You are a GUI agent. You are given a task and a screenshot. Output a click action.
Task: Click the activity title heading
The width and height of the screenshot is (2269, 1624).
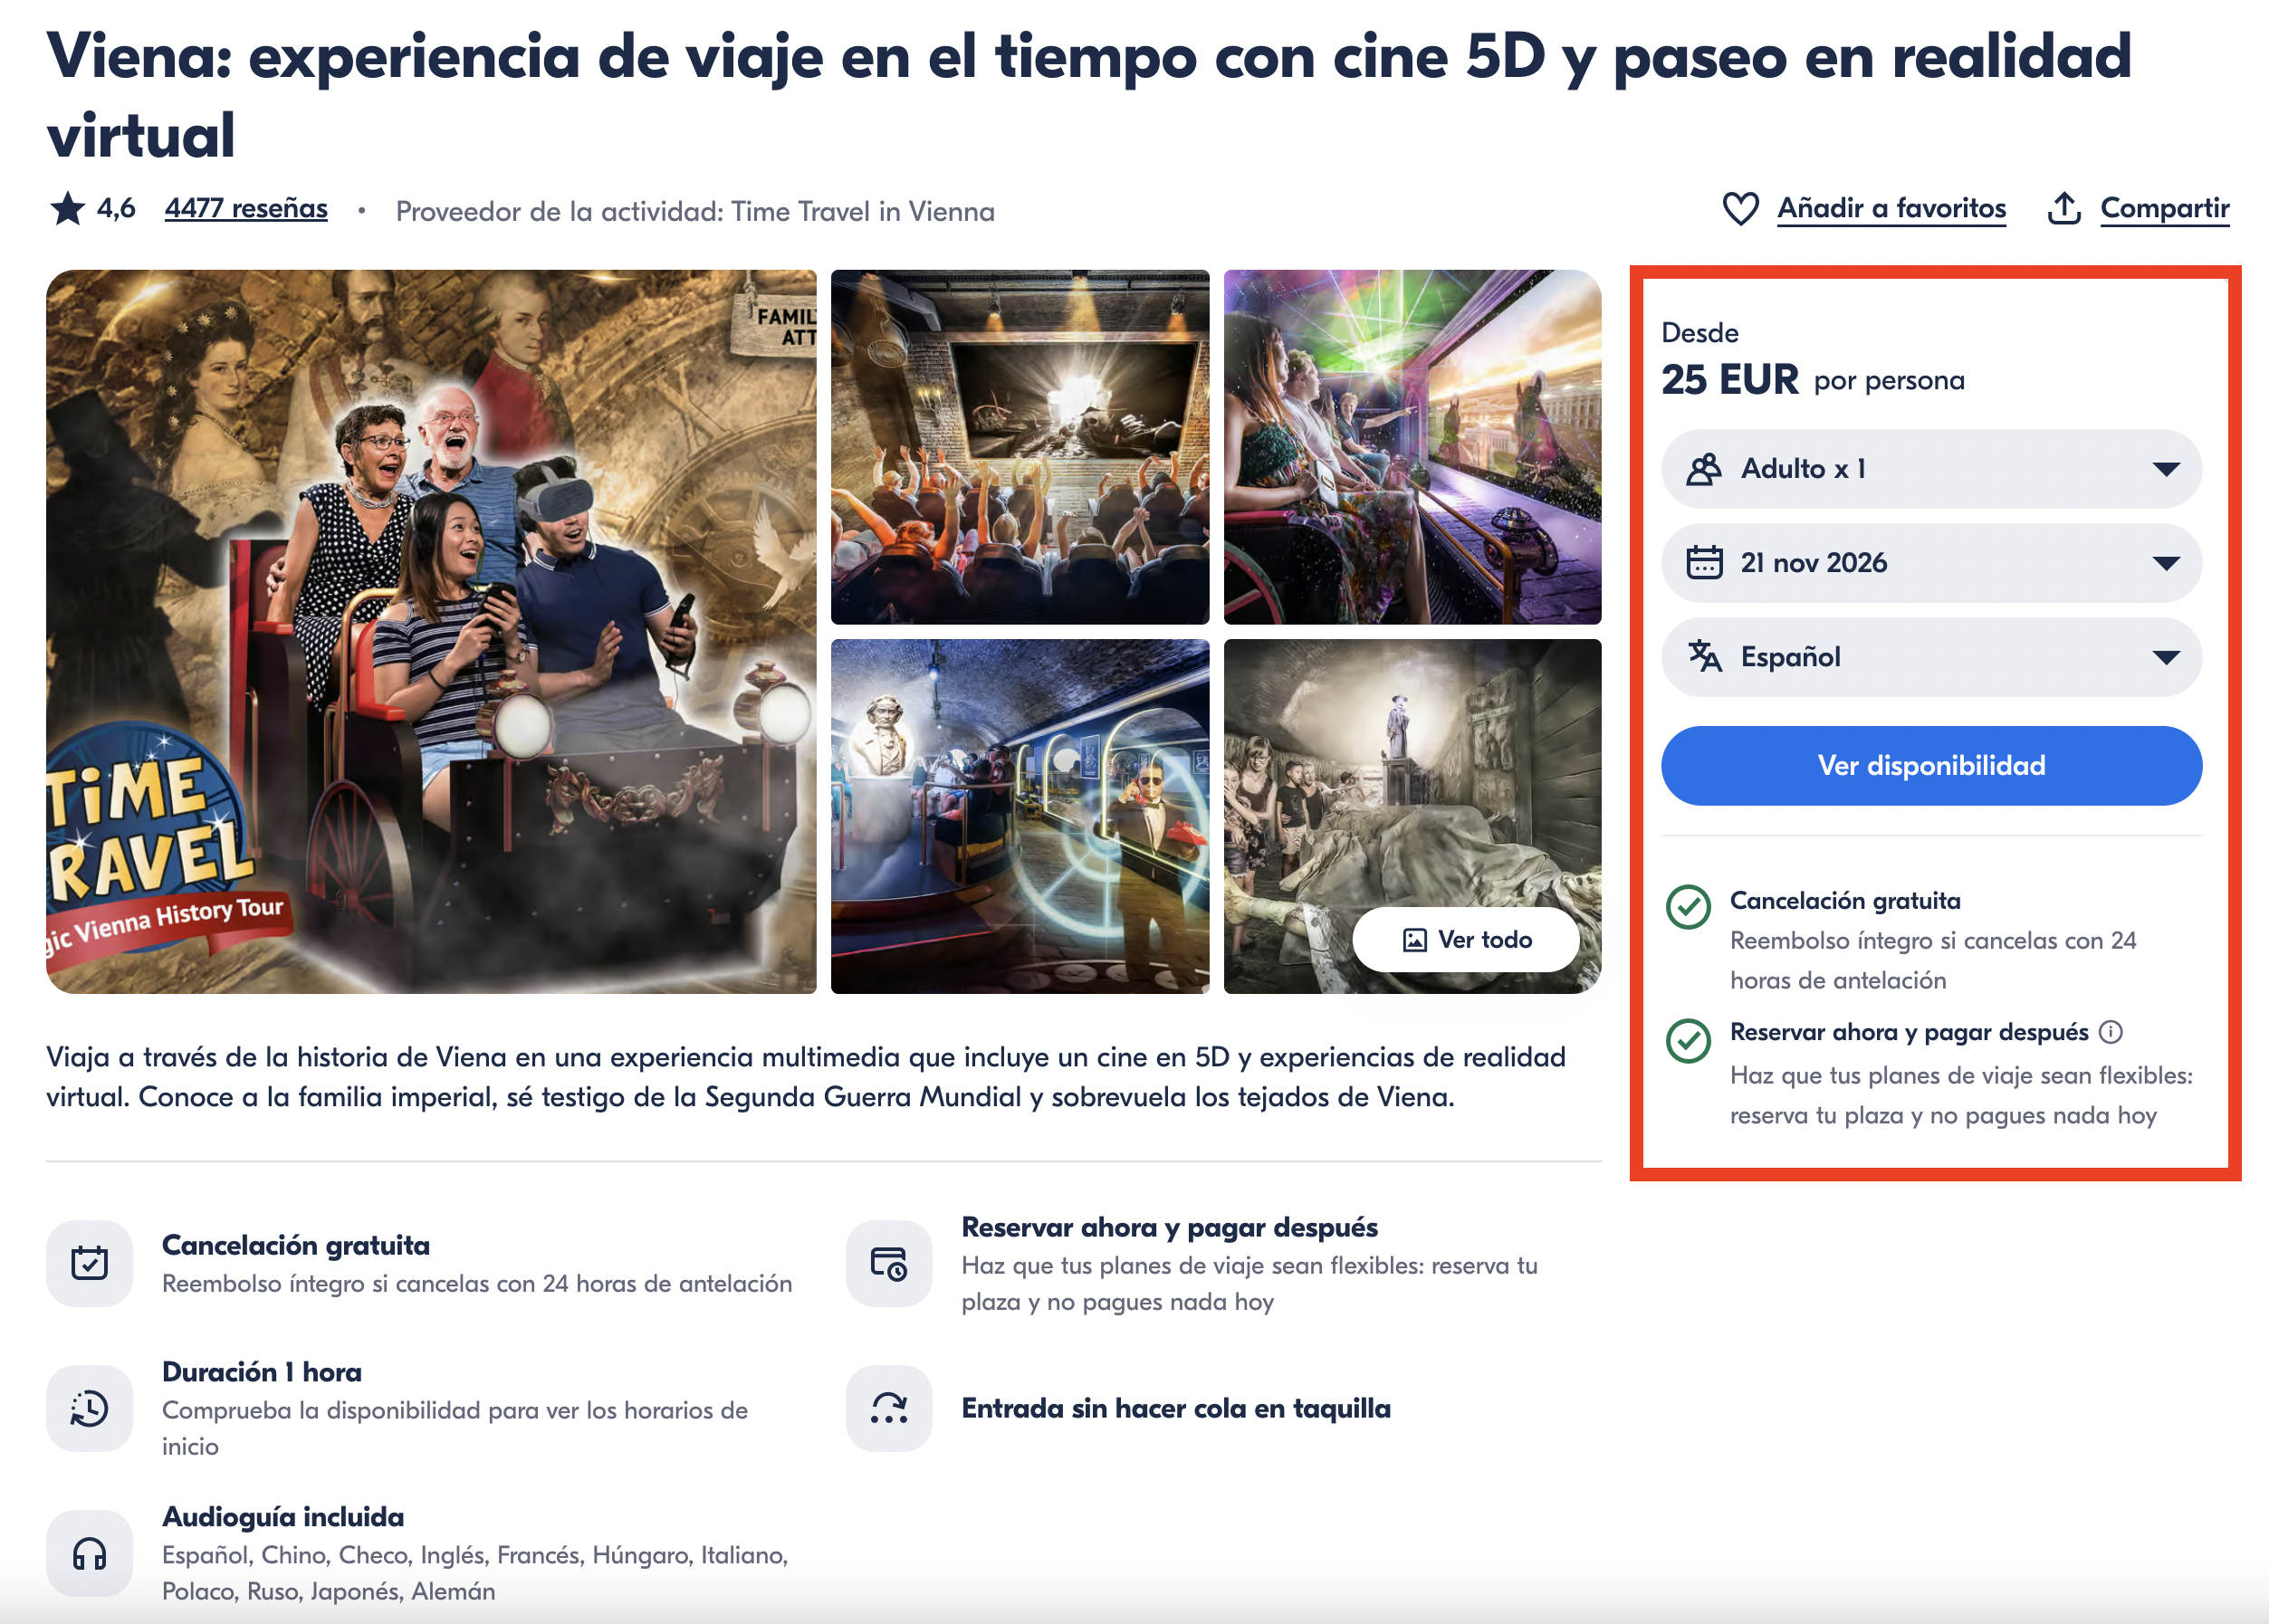1089,95
